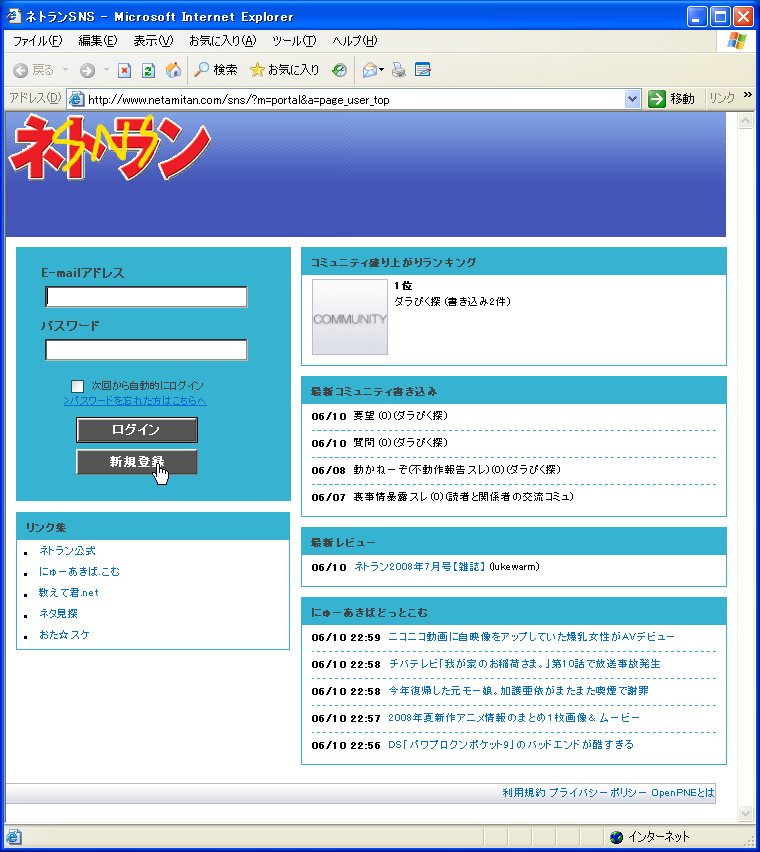This screenshot has width=760, height=852.
Task: Open the Forward button history dropdown arrow
Action: (x=106, y=70)
